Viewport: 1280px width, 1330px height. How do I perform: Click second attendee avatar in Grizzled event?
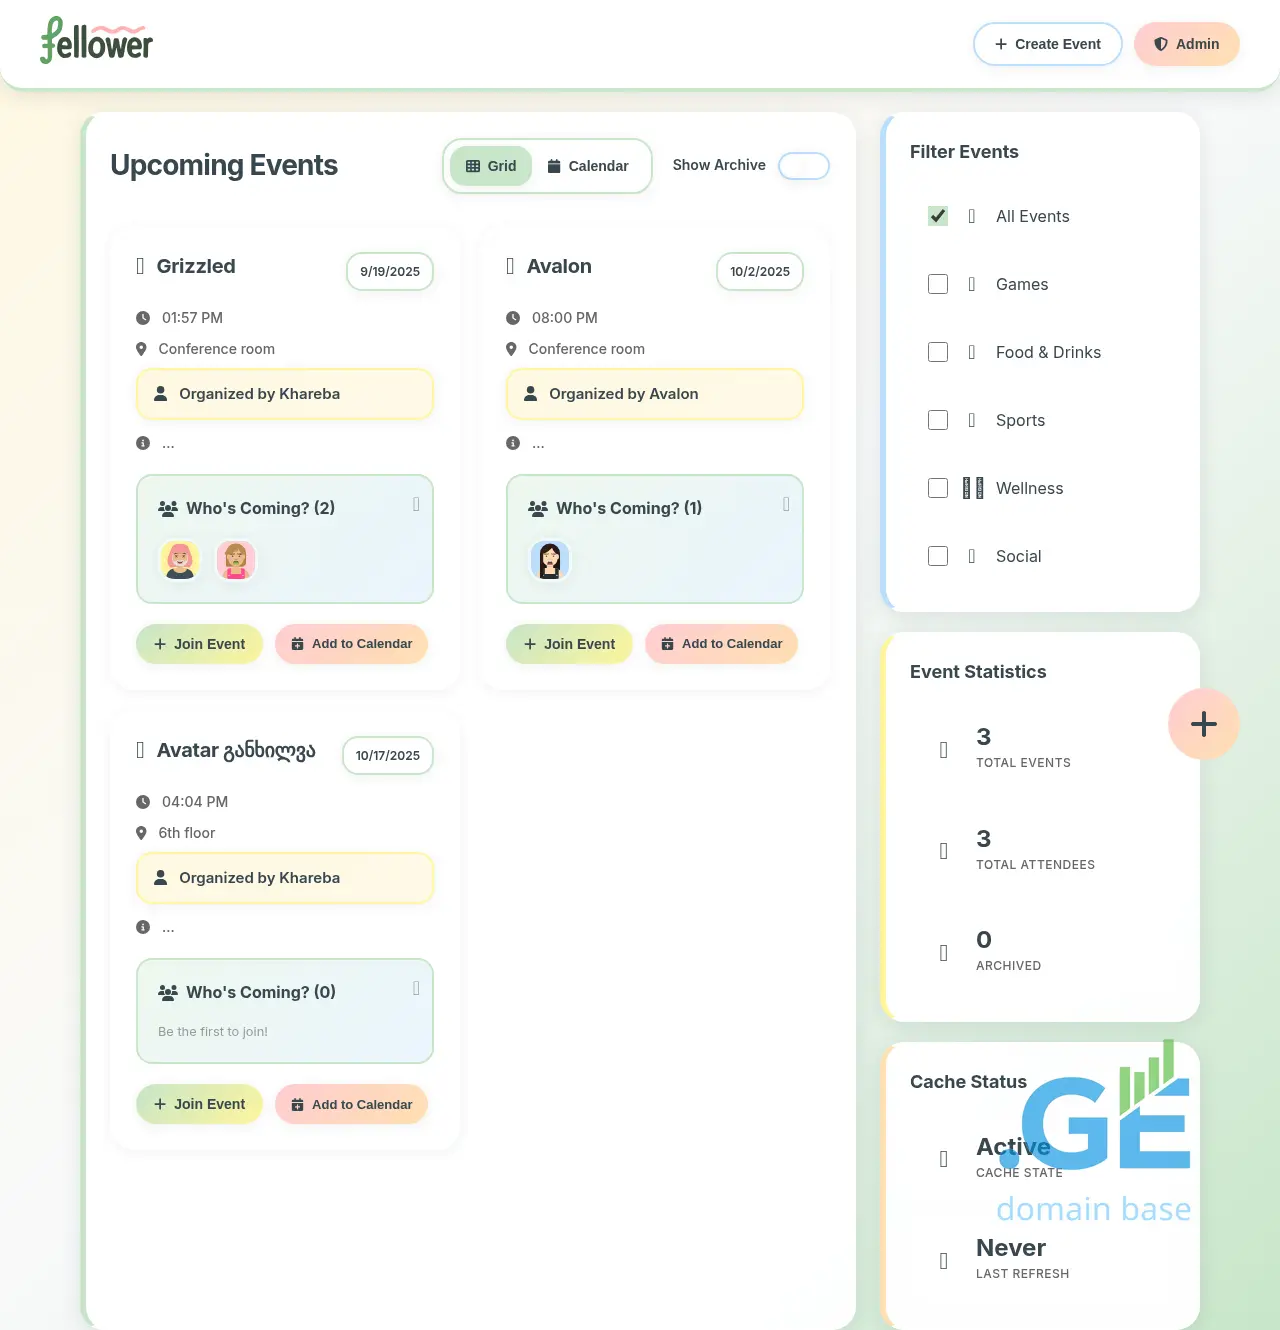point(236,560)
